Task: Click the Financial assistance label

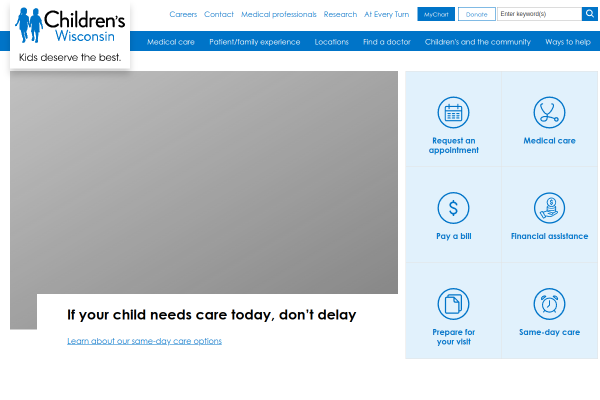Action: [x=549, y=236]
